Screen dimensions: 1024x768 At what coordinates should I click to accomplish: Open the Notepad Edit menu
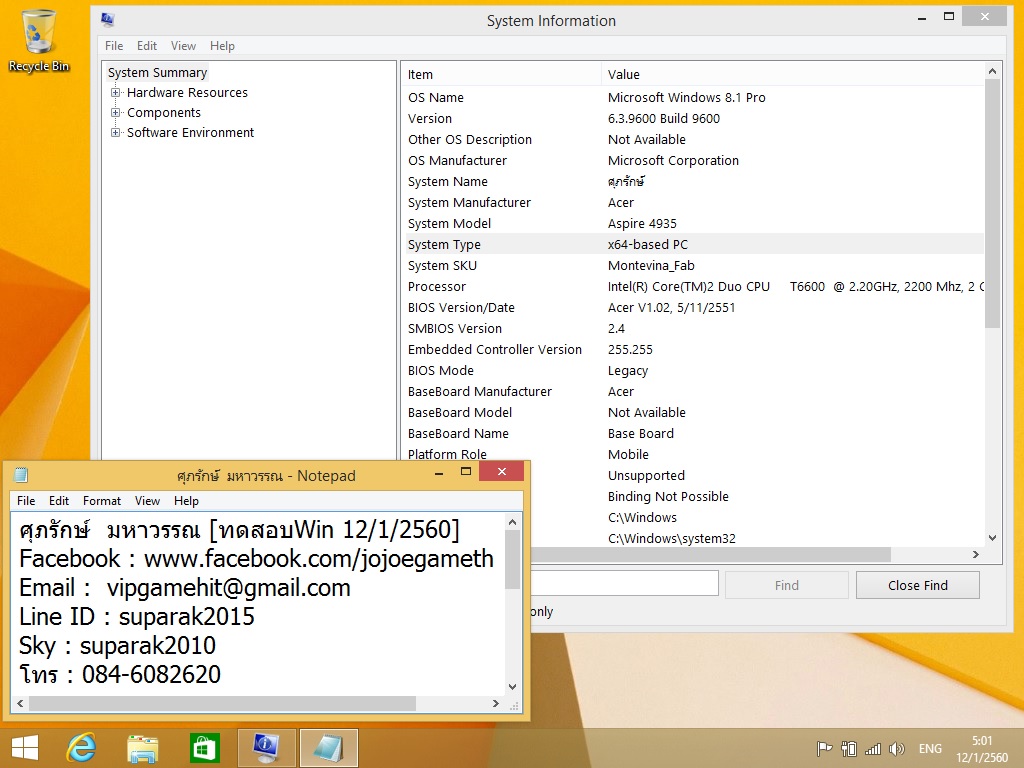(59, 501)
